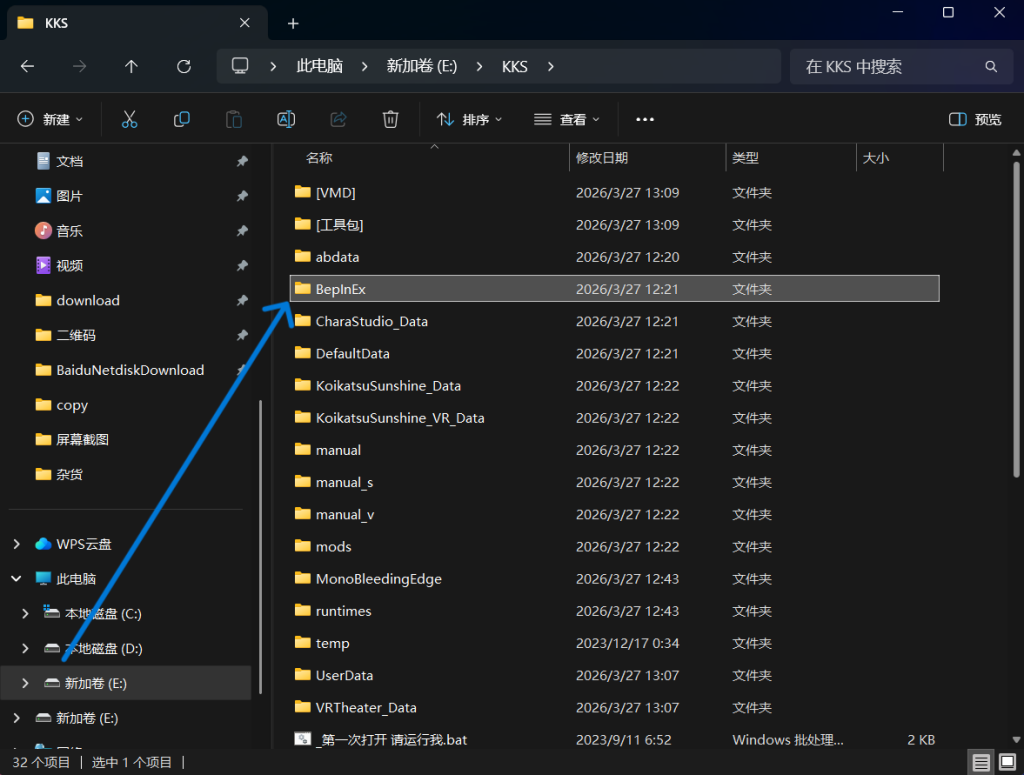Click 此电脑 breadcrumb in address bar
The height and width of the screenshot is (775, 1024).
[x=319, y=66]
